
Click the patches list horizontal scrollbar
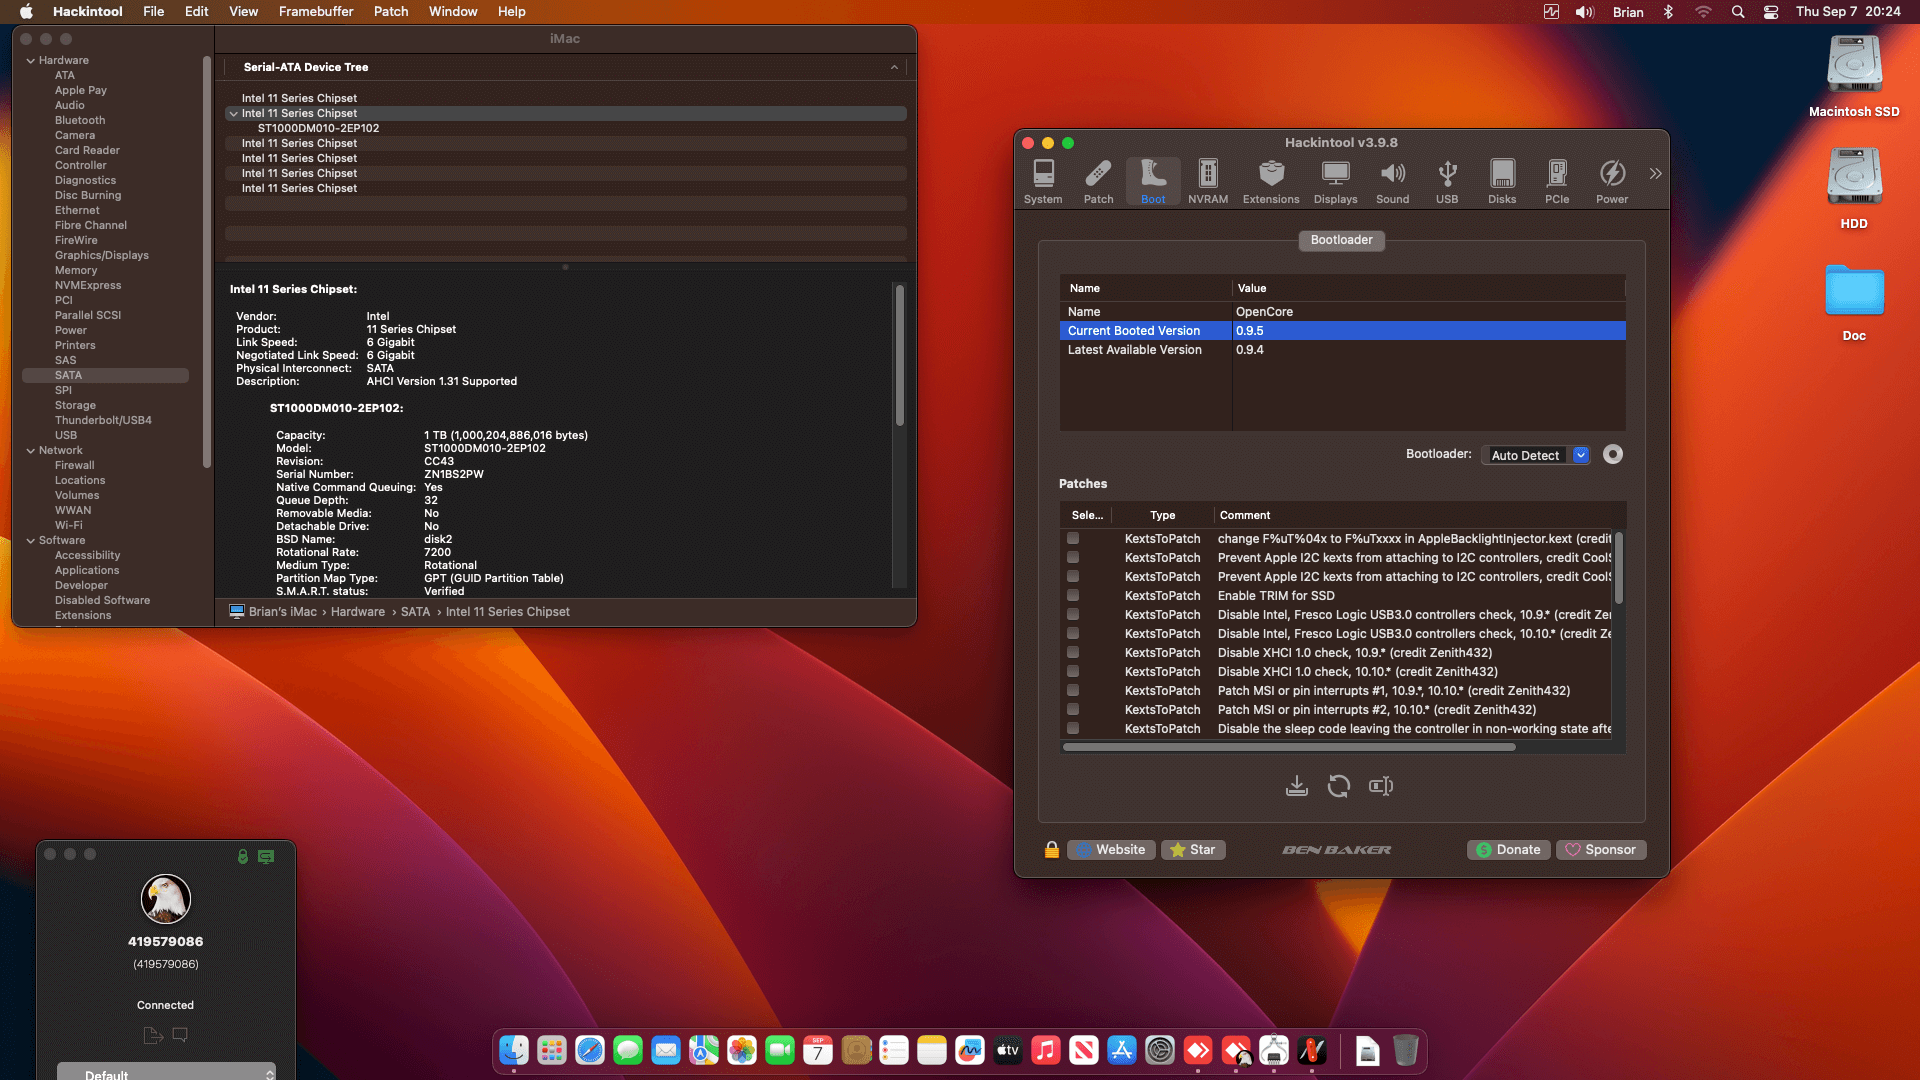(1288, 746)
